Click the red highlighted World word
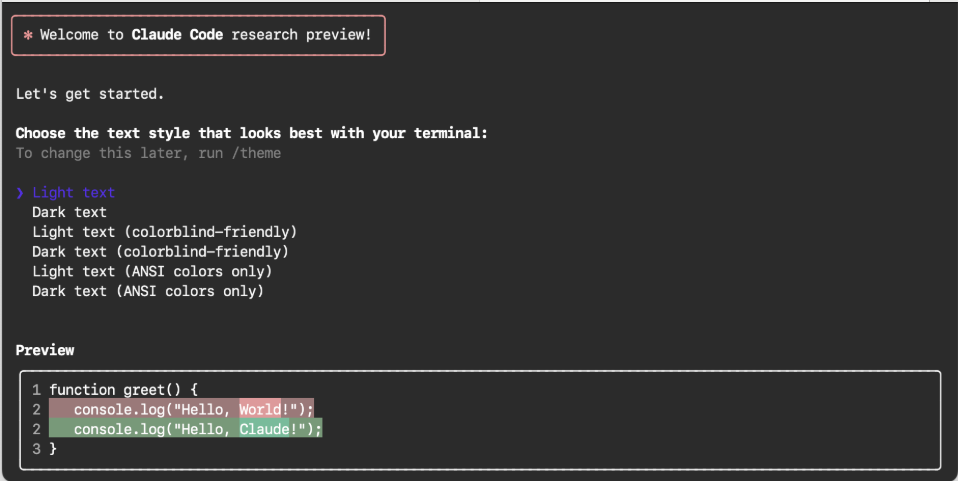The height and width of the screenshot is (482, 959). tap(260, 409)
